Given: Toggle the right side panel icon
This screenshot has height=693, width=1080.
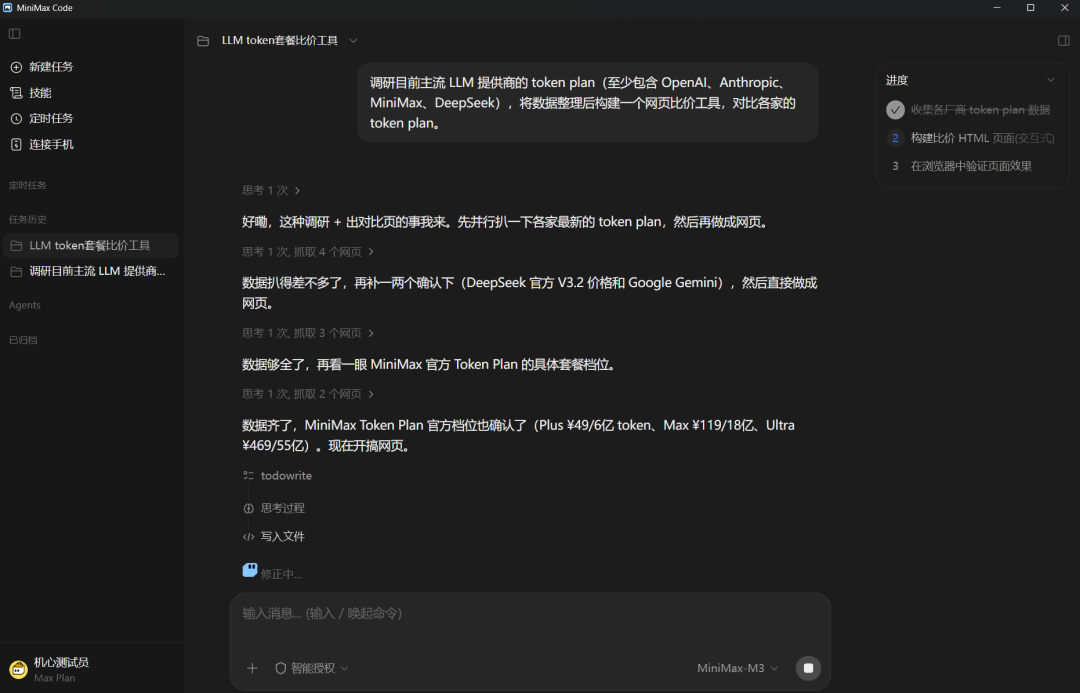Looking at the screenshot, I should coord(1063,41).
